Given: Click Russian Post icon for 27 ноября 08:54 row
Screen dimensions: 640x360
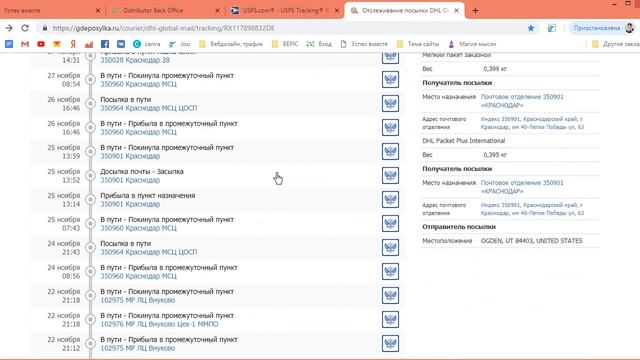Looking at the screenshot, I should coord(390,80).
